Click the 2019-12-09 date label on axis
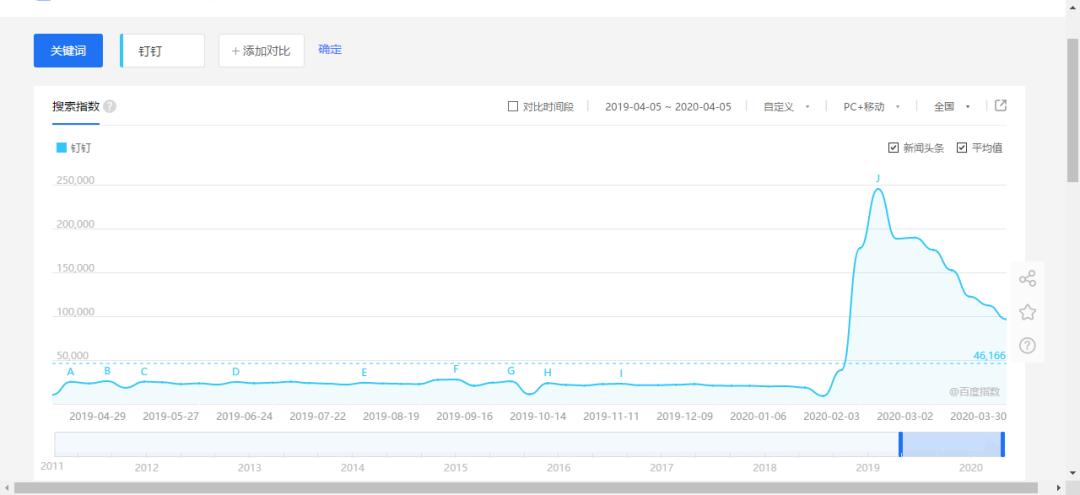The image size is (1080, 495). [x=685, y=417]
